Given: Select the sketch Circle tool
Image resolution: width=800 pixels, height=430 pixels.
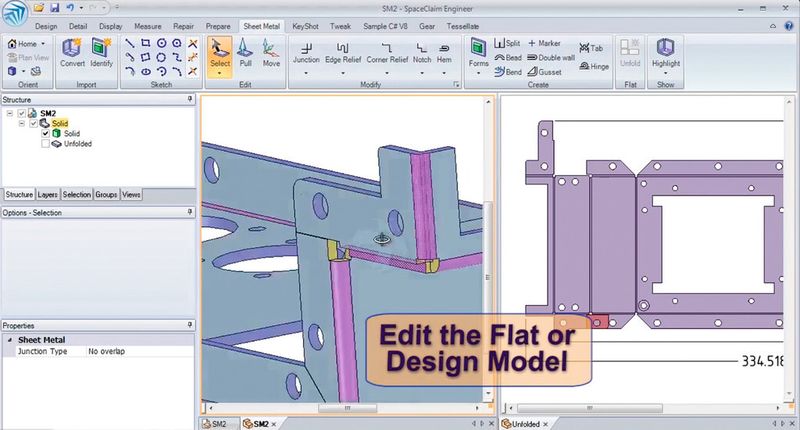Looking at the screenshot, I should click(x=161, y=43).
